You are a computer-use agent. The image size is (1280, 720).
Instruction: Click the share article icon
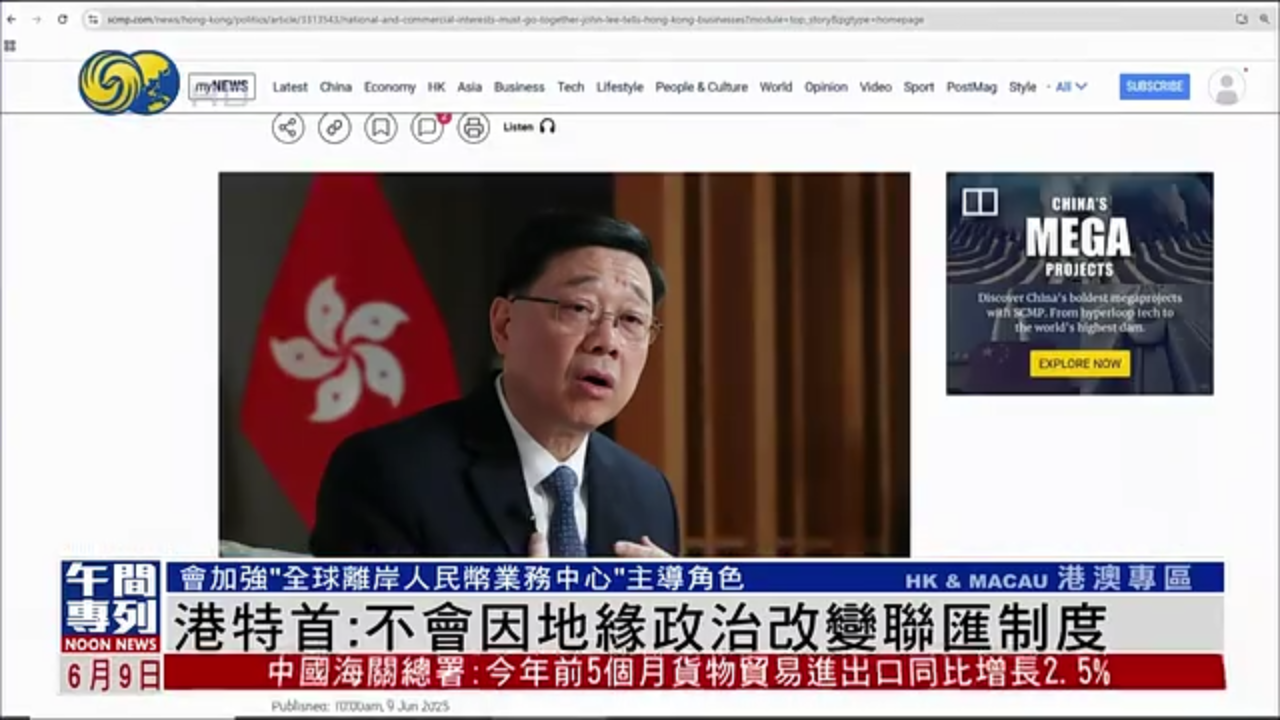pyautogui.click(x=288, y=127)
